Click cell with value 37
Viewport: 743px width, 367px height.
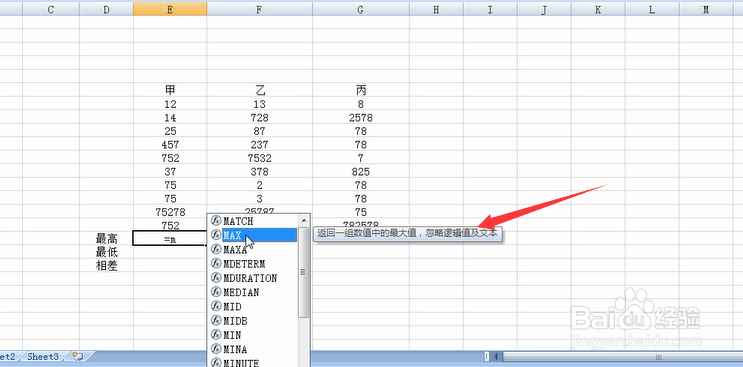170,171
